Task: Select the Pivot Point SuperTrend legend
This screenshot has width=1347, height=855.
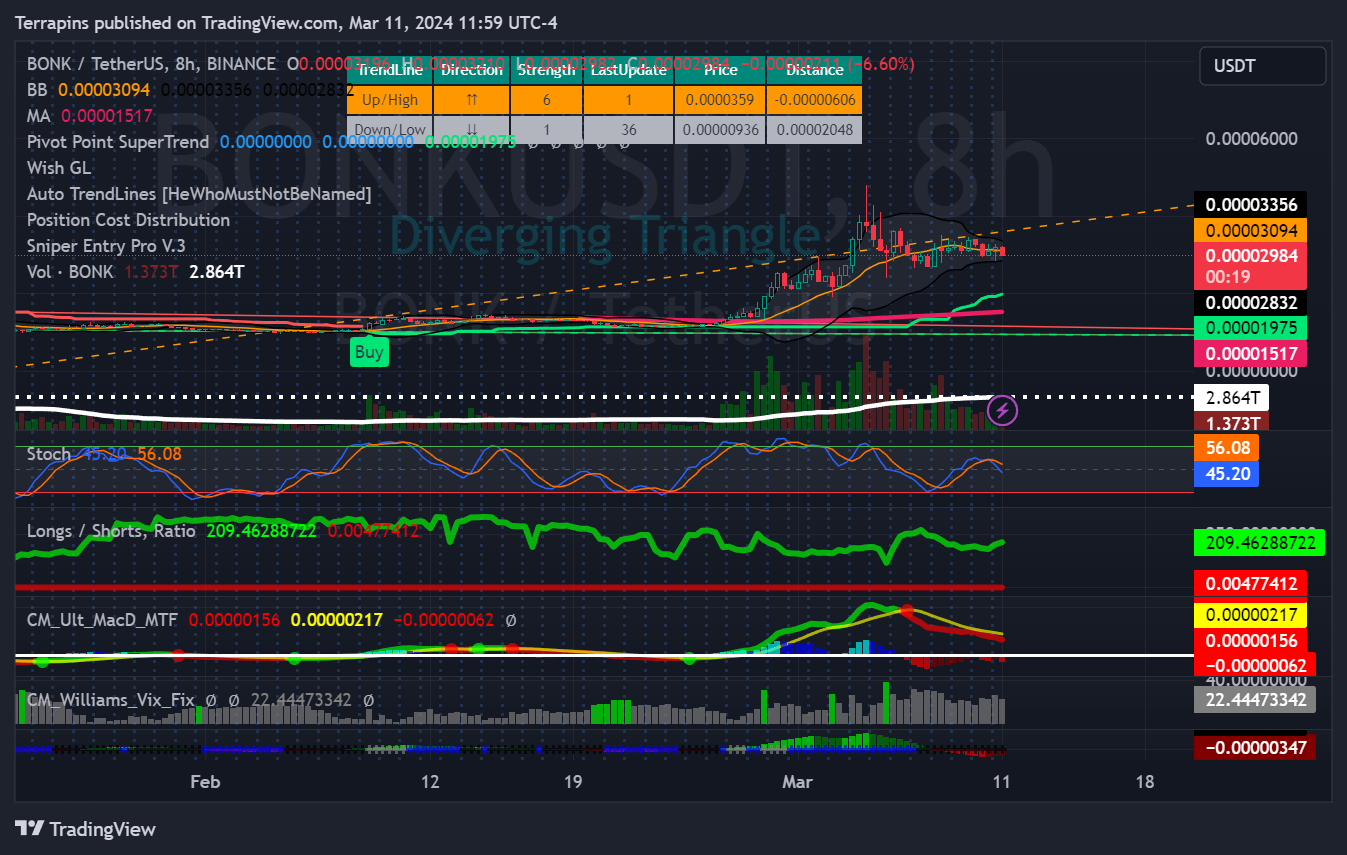Action: pyautogui.click(x=118, y=142)
